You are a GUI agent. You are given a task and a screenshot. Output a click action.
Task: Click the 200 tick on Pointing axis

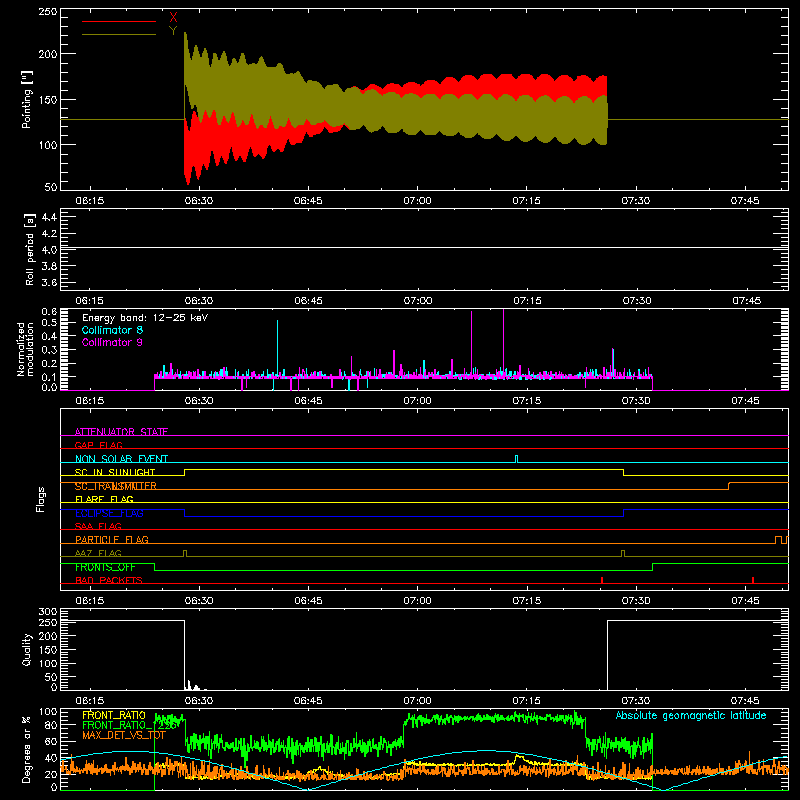47,54
